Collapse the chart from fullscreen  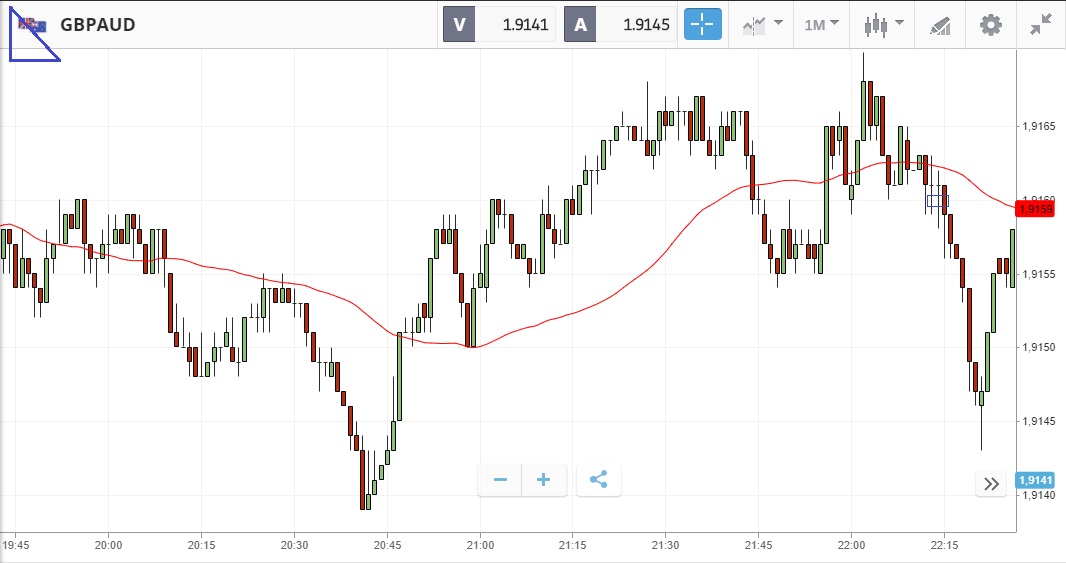coord(1041,25)
